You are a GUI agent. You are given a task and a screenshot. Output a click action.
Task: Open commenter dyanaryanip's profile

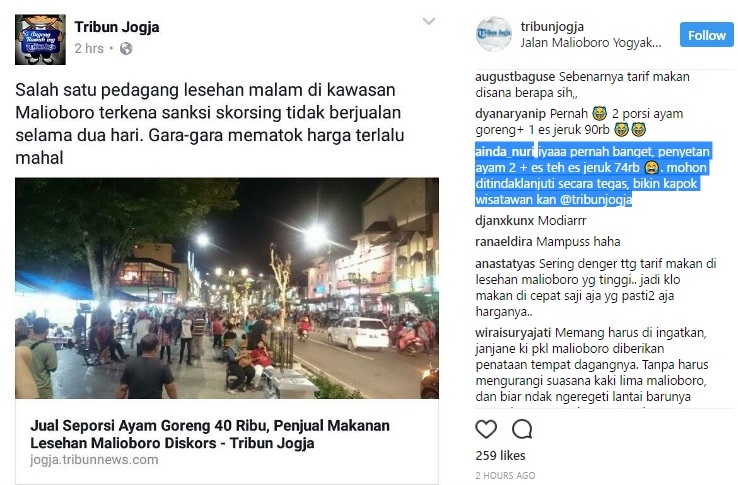point(511,114)
